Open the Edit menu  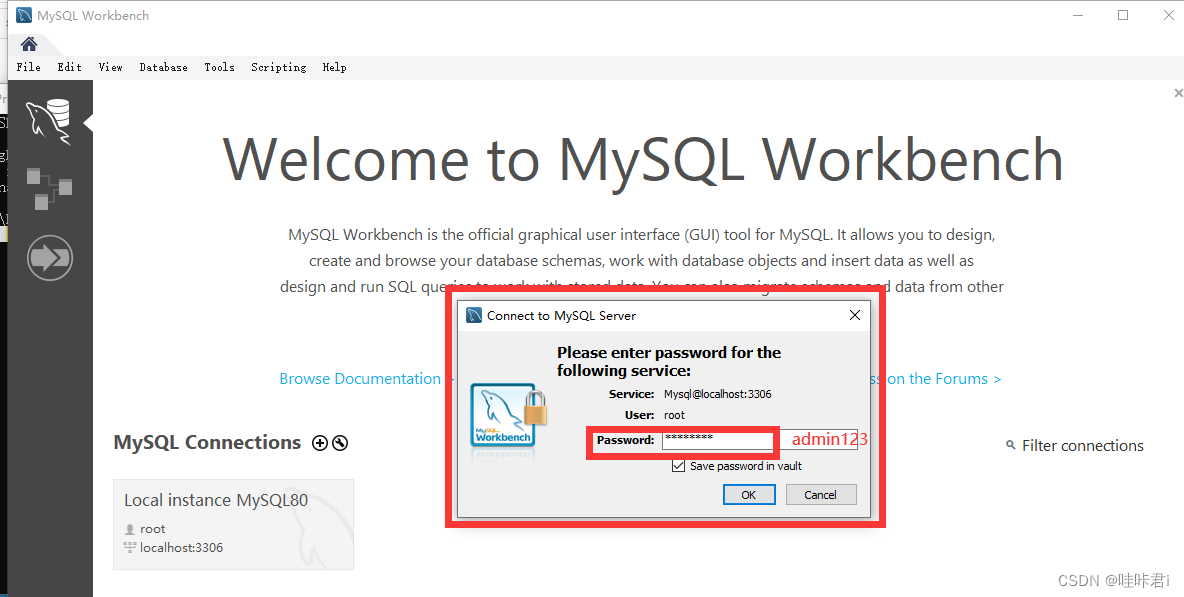[x=69, y=67]
